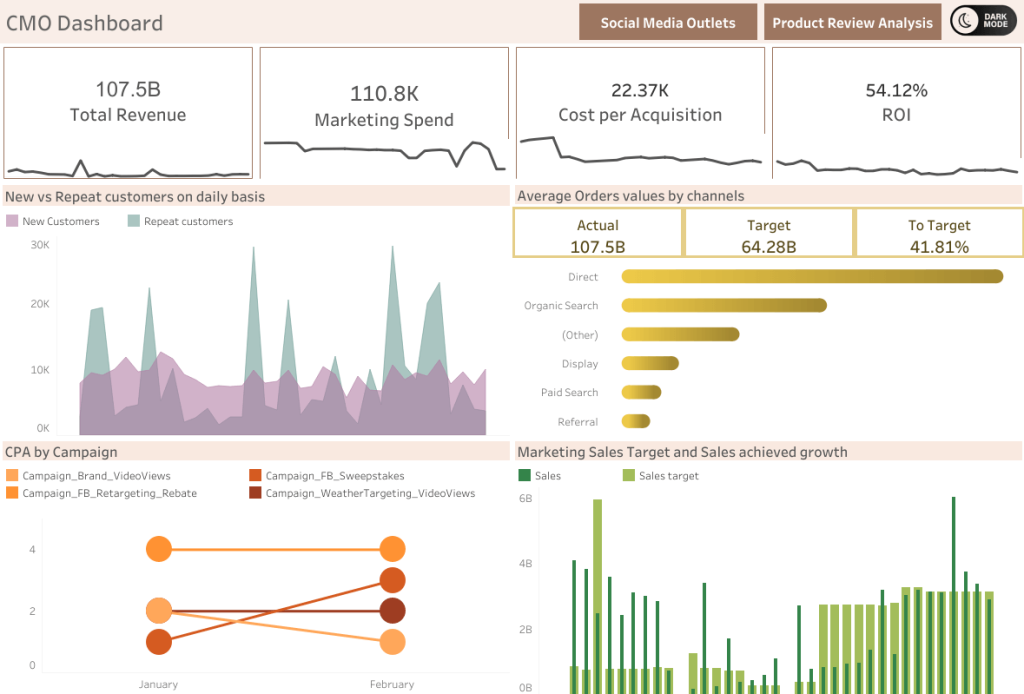Open the Product Review Analysis page
The image size is (1024, 694).
[852, 21]
